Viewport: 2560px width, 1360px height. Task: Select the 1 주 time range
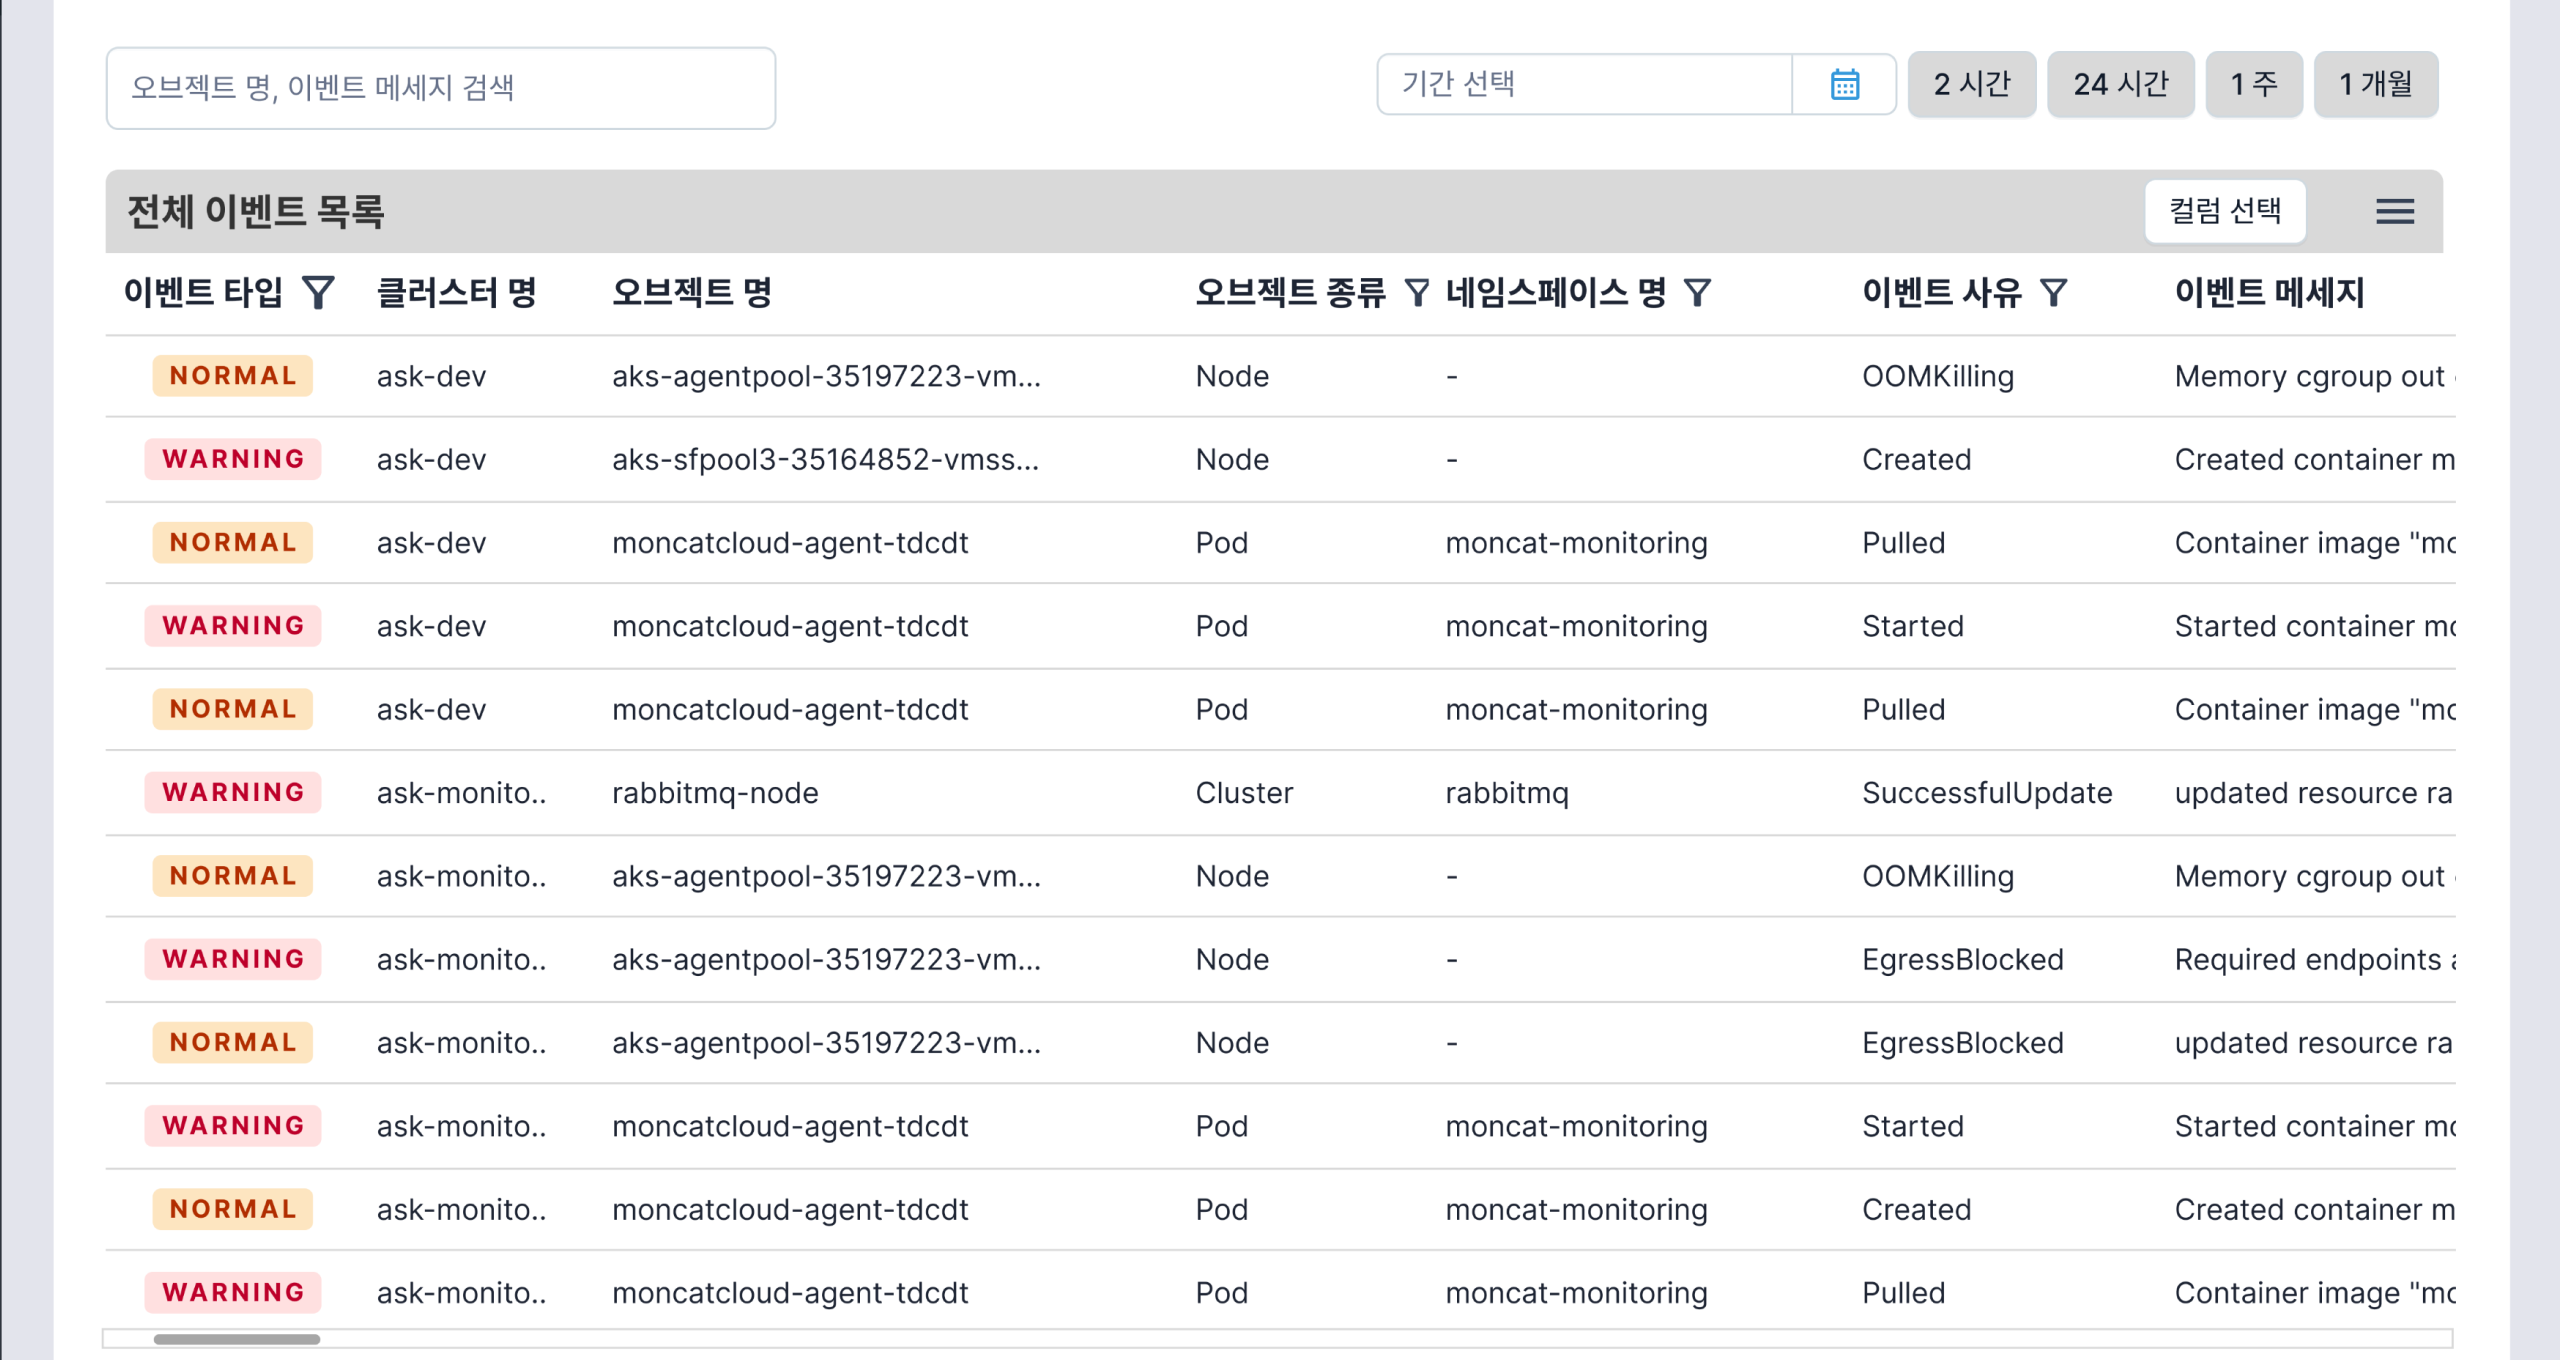coord(2254,85)
